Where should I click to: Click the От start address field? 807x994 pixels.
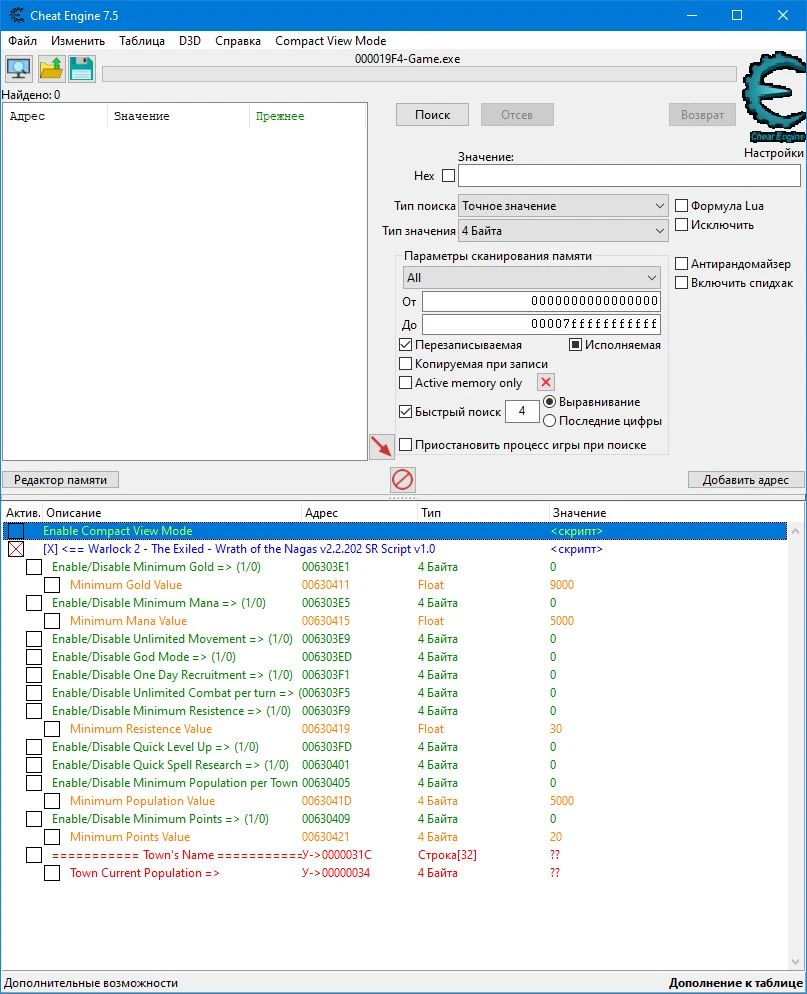point(541,301)
